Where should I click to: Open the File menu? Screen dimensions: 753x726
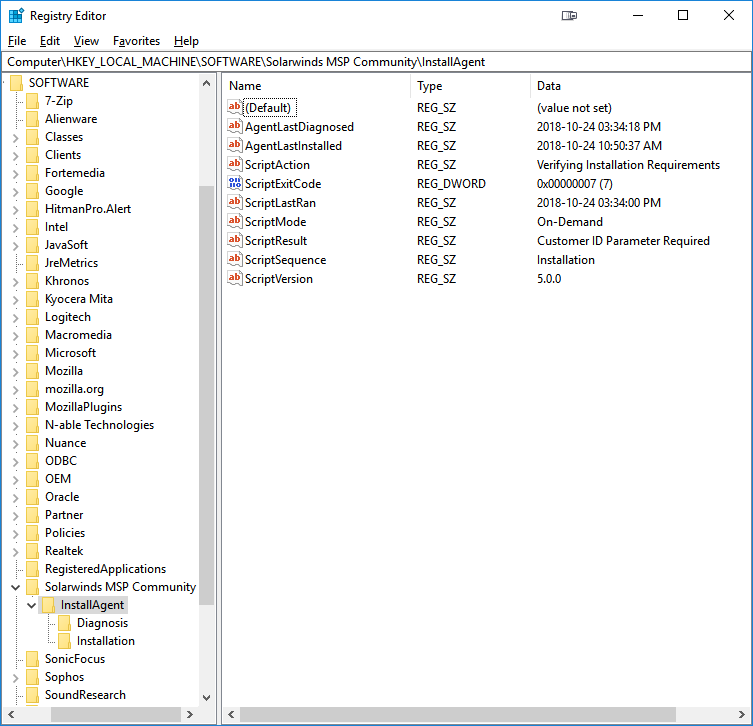(17, 41)
